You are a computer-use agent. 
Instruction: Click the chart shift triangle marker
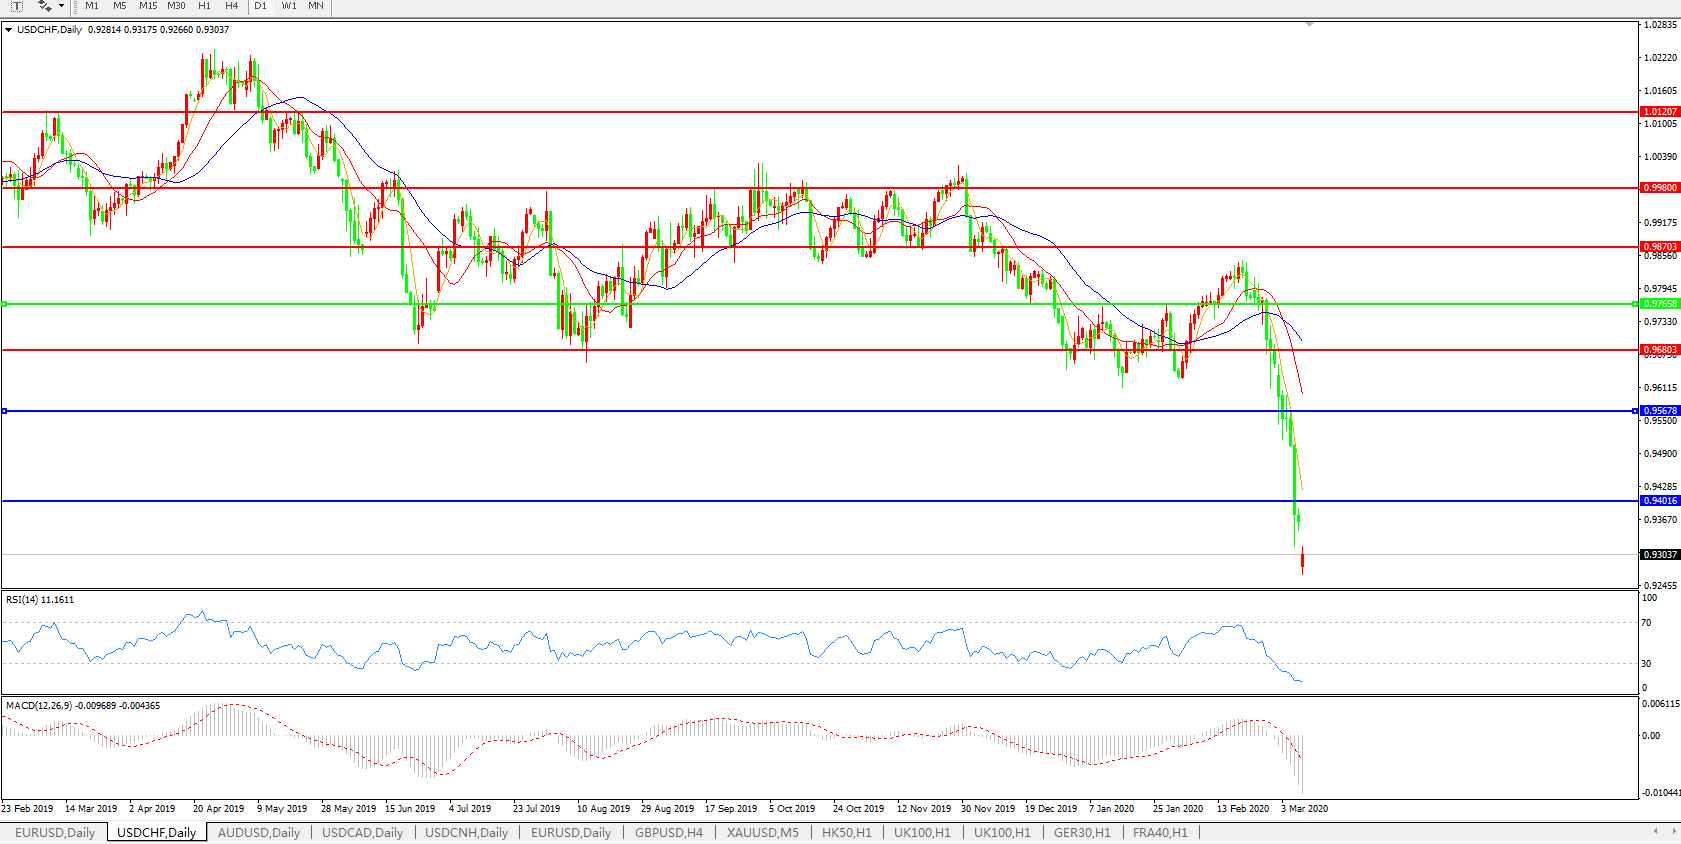coord(1309,24)
